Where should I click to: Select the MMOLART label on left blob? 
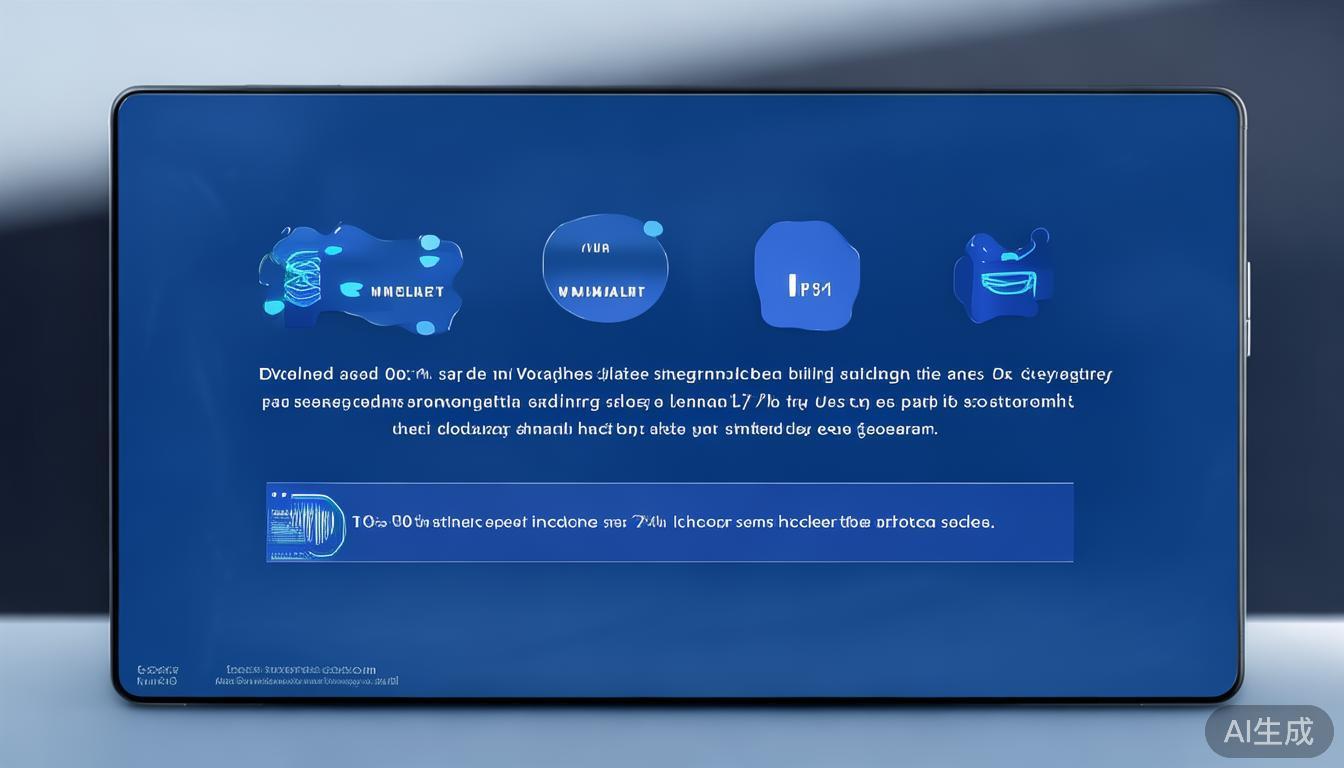click(407, 292)
